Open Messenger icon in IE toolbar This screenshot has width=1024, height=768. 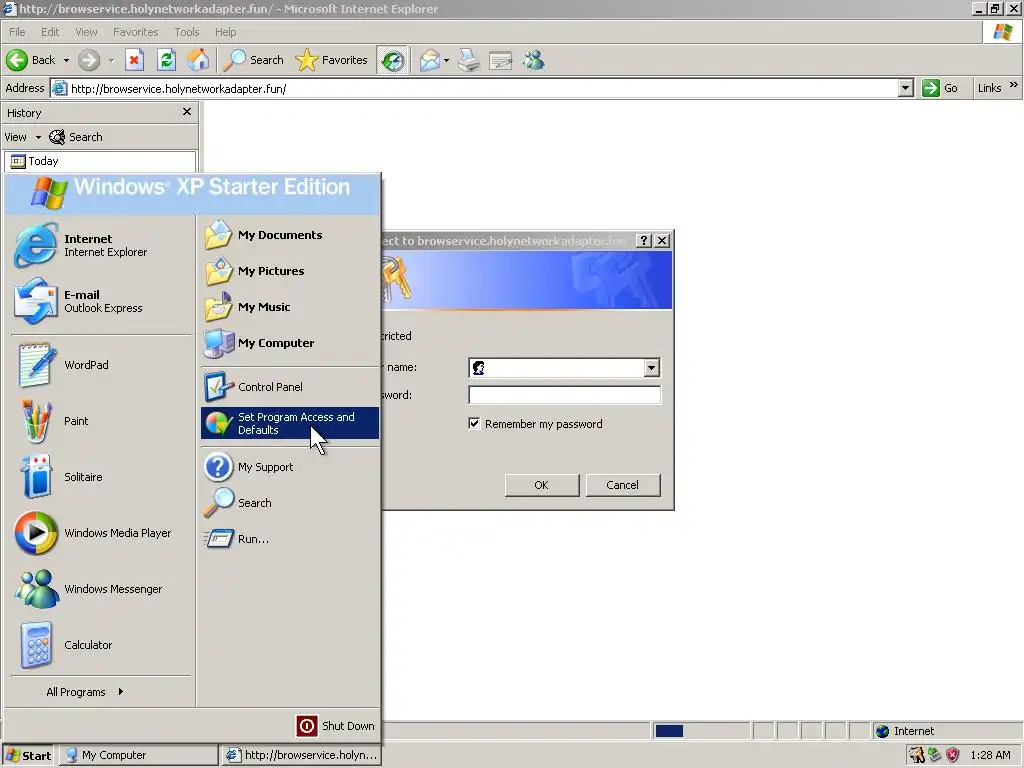pos(534,60)
